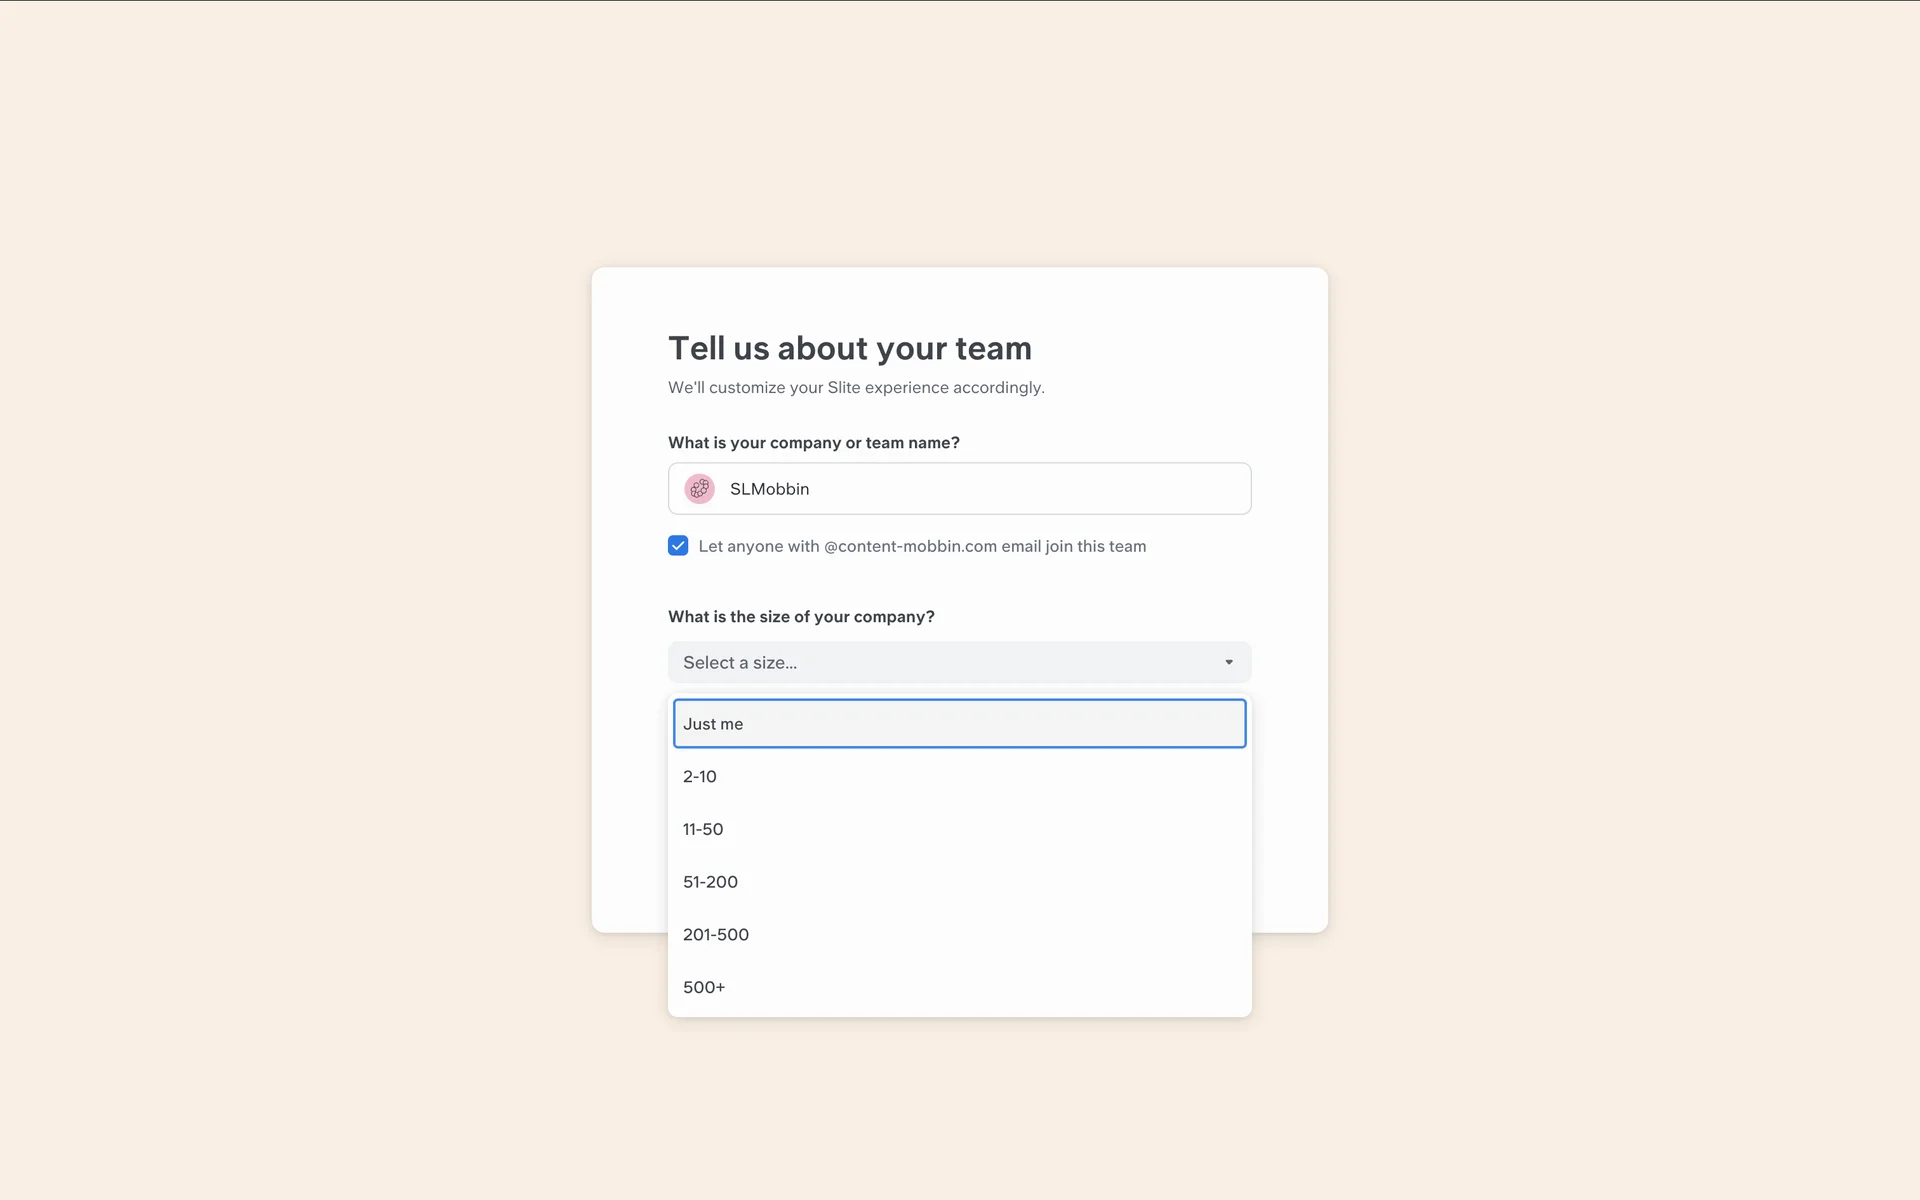Select 51-200 from the size list
This screenshot has height=1200, width=1920.
[x=710, y=882]
